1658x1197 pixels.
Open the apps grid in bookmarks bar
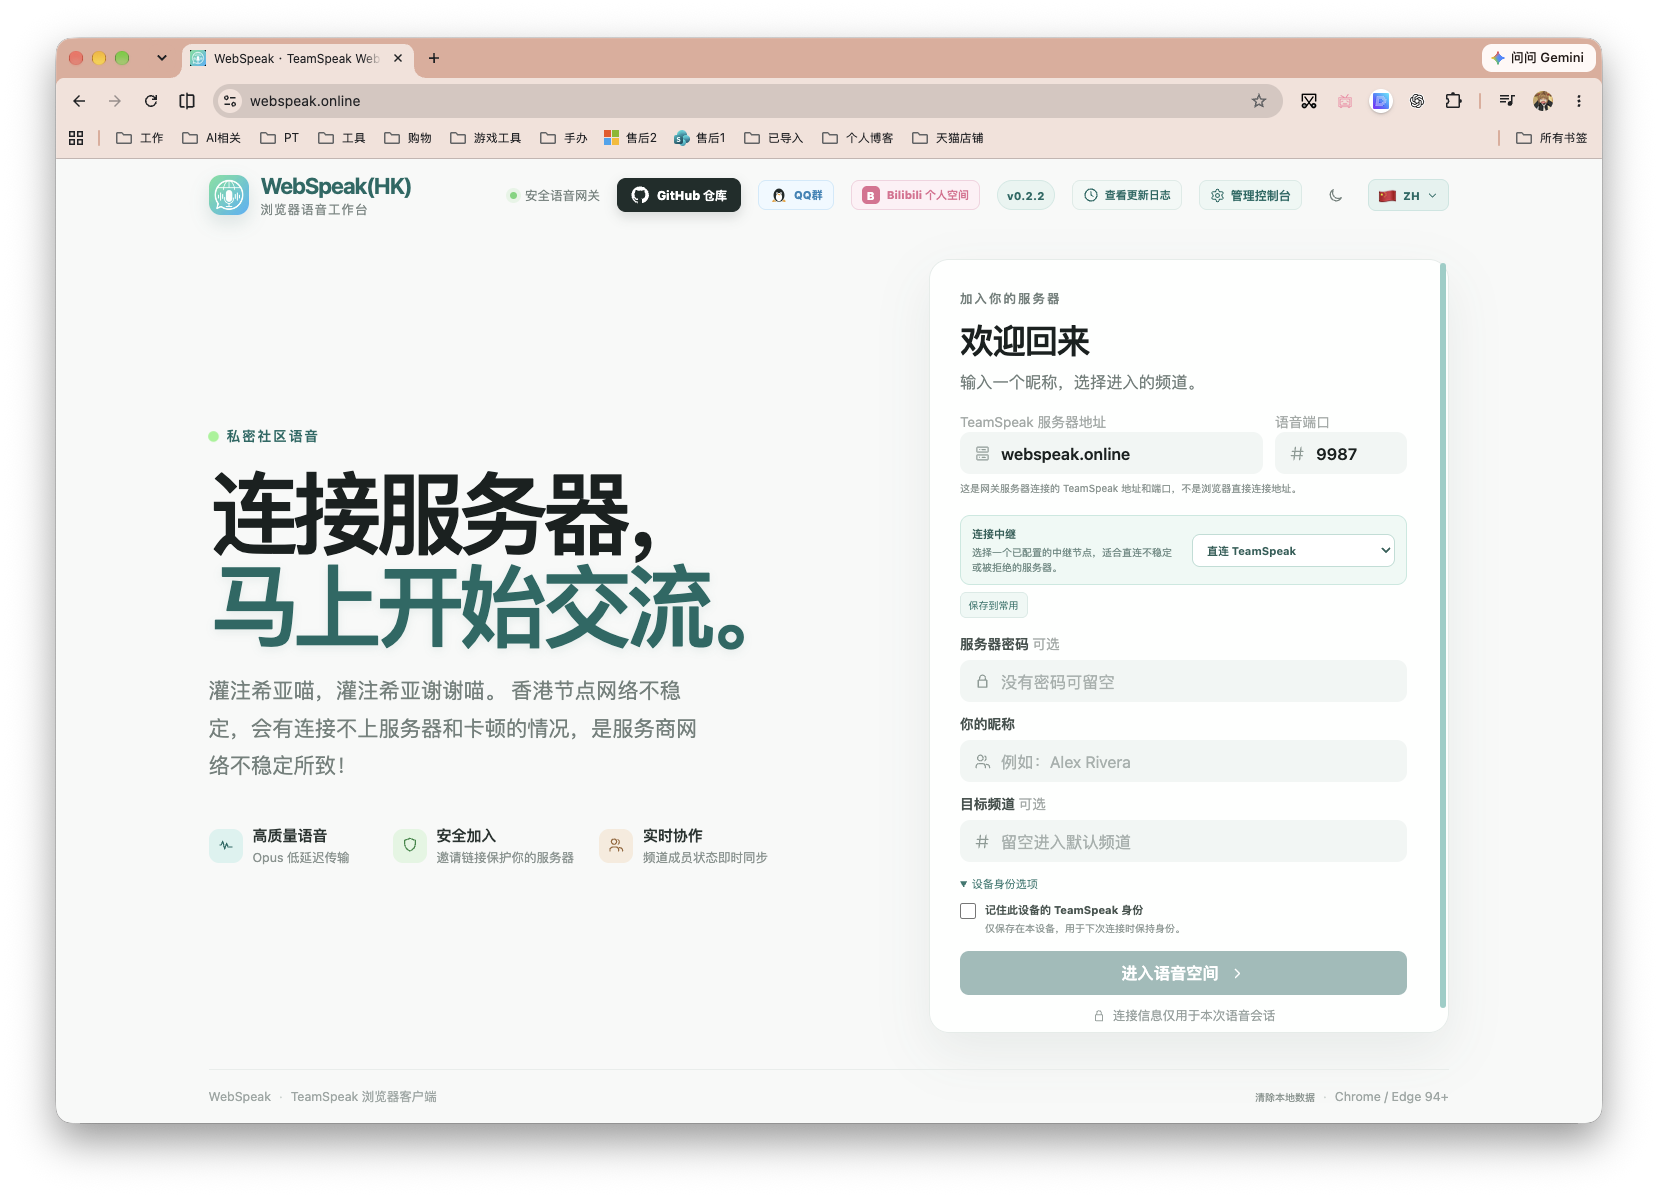click(x=76, y=138)
